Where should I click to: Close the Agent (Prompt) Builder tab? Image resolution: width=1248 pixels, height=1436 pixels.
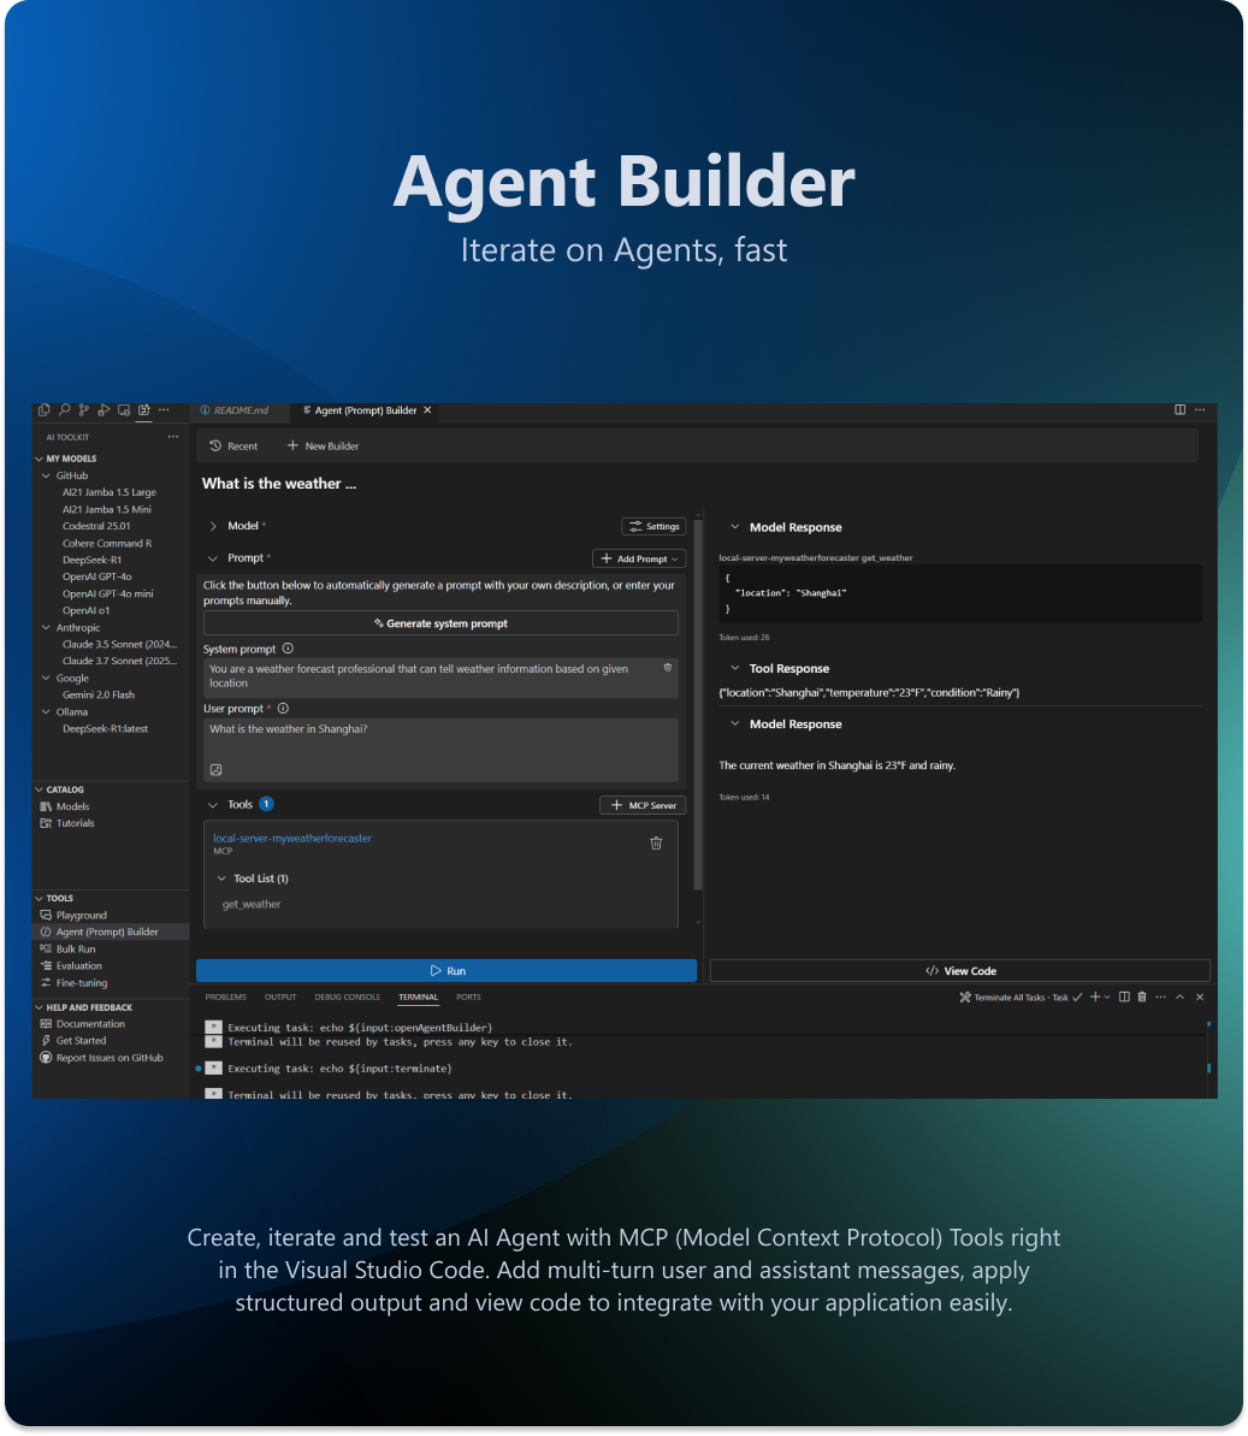(428, 410)
